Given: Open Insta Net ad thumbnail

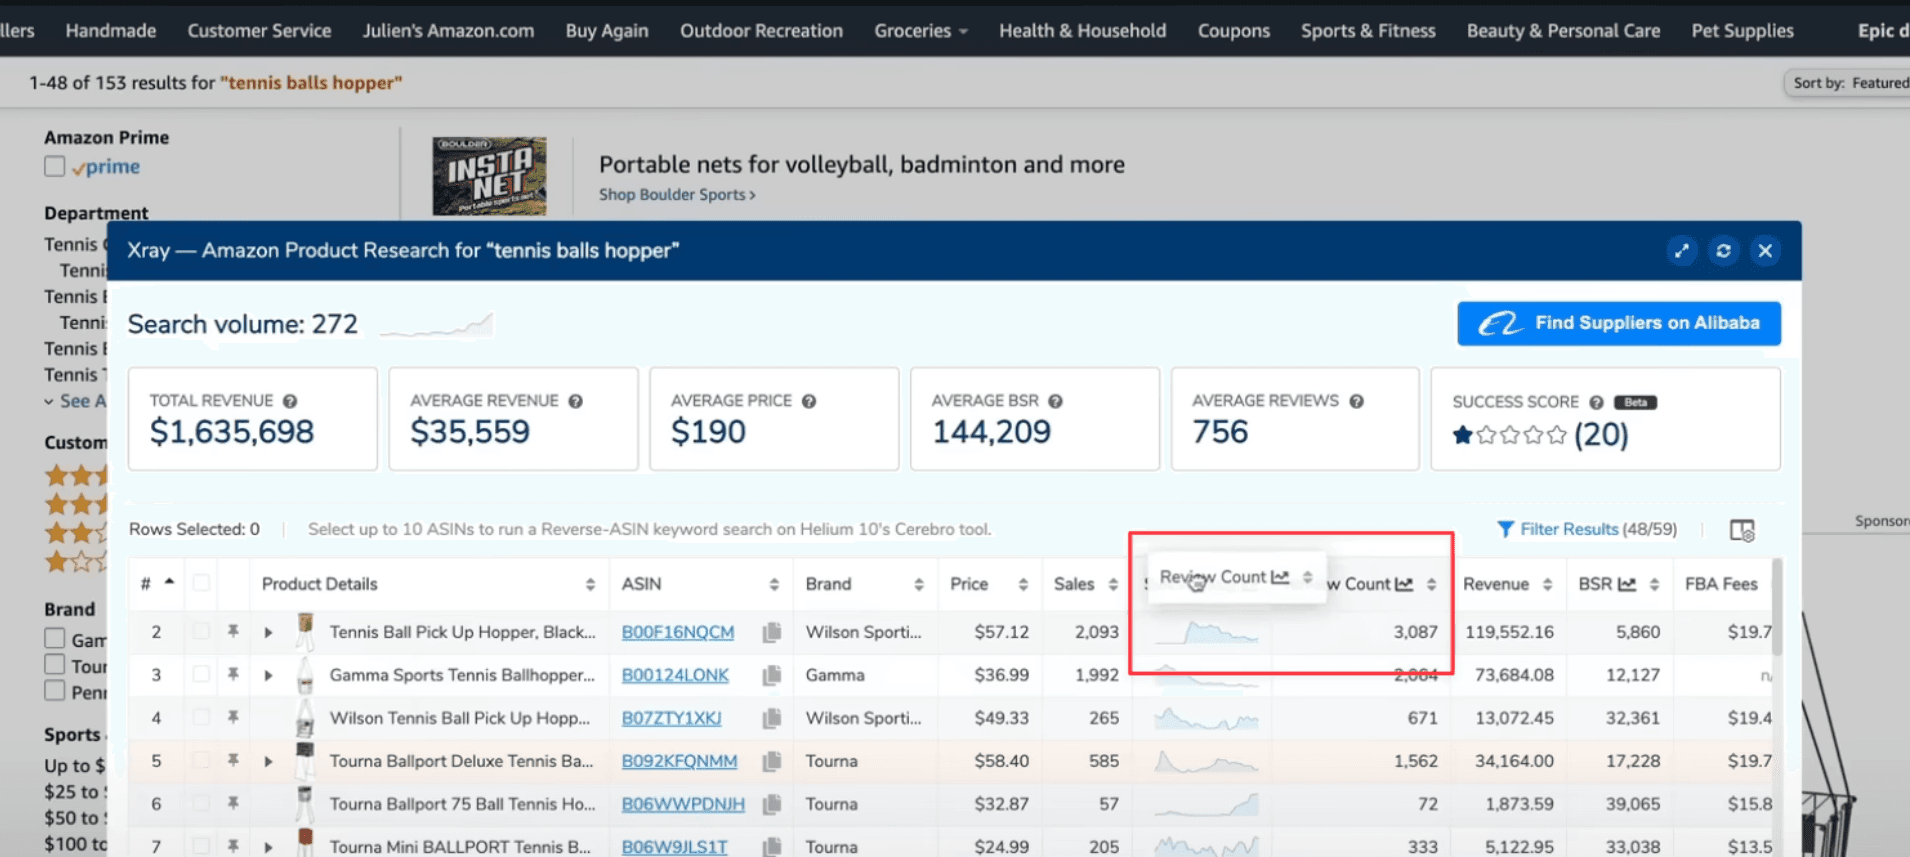Looking at the screenshot, I should pyautogui.click(x=489, y=176).
